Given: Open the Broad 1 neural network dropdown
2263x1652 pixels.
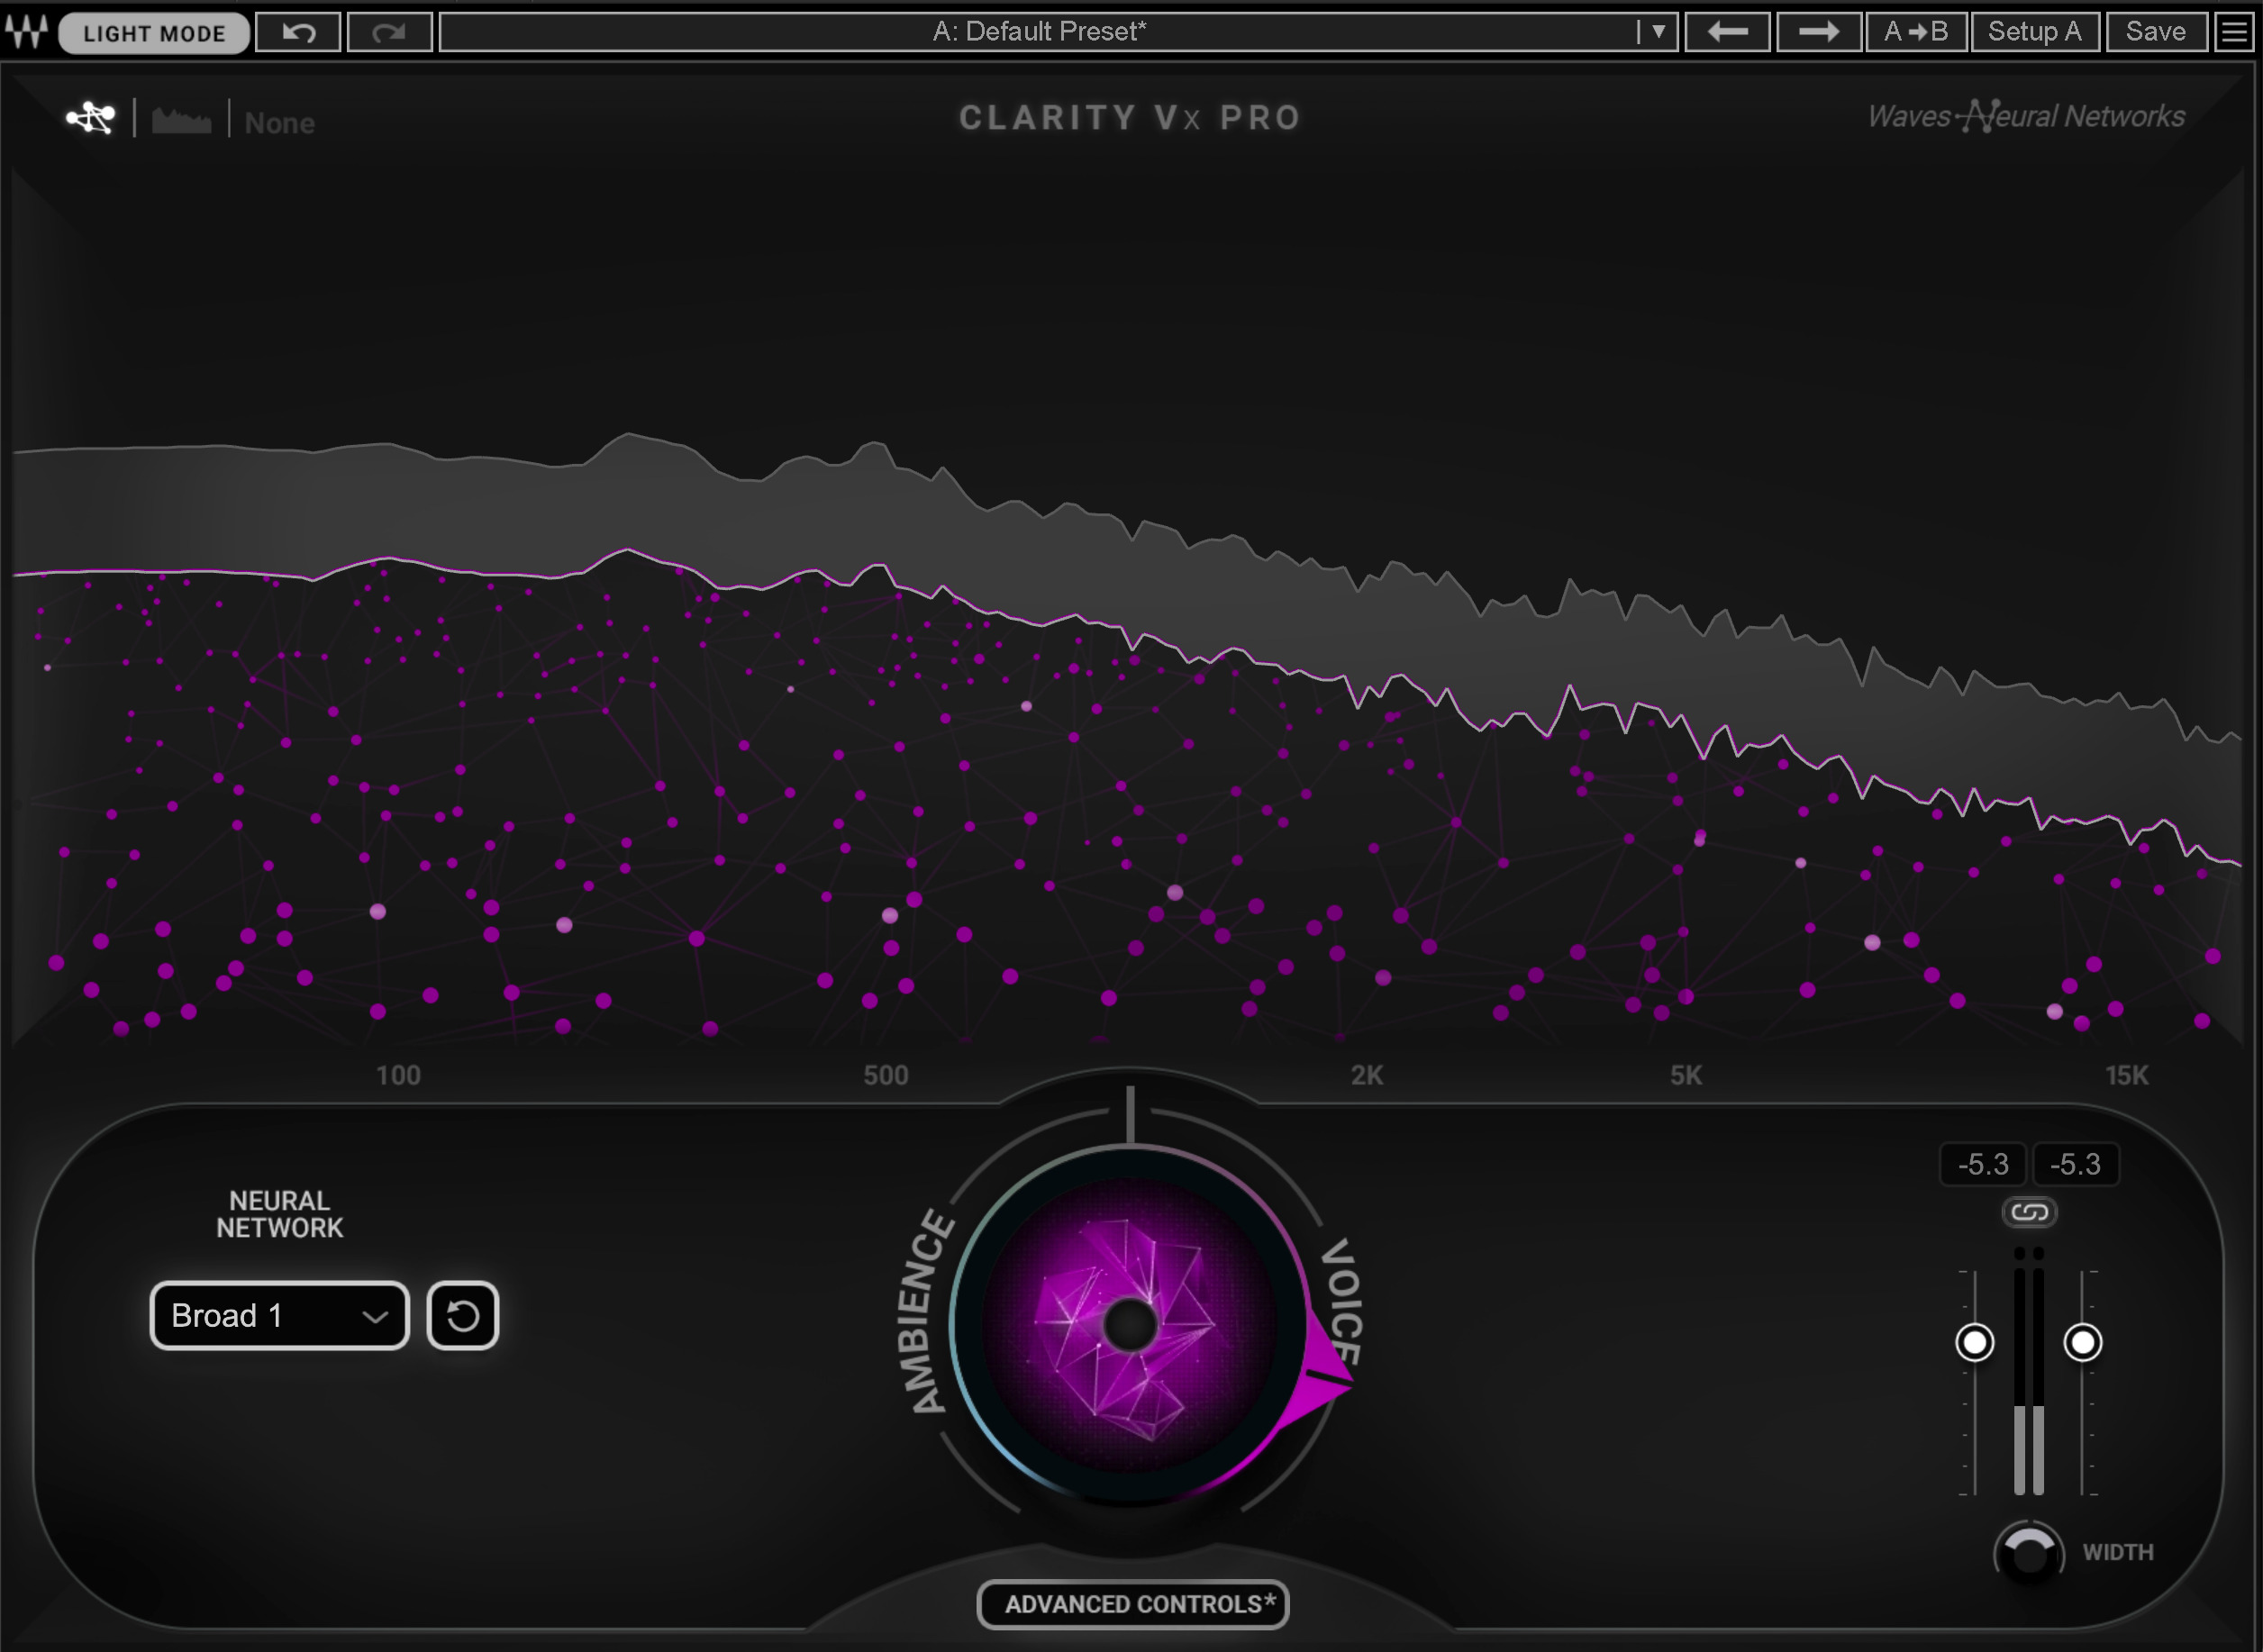Looking at the screenshot, I should 279,1315.
